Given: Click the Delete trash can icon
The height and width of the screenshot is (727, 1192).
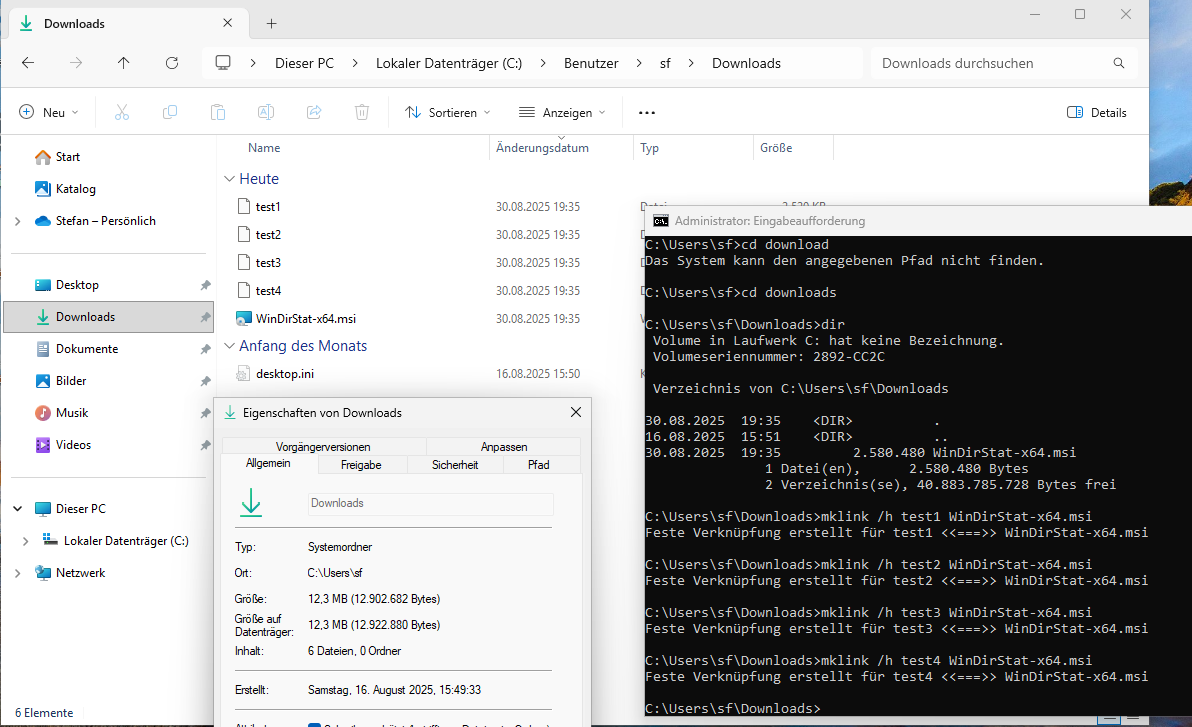Looking at the screenshot, I should pyautogui.click(x=362, y=113).
